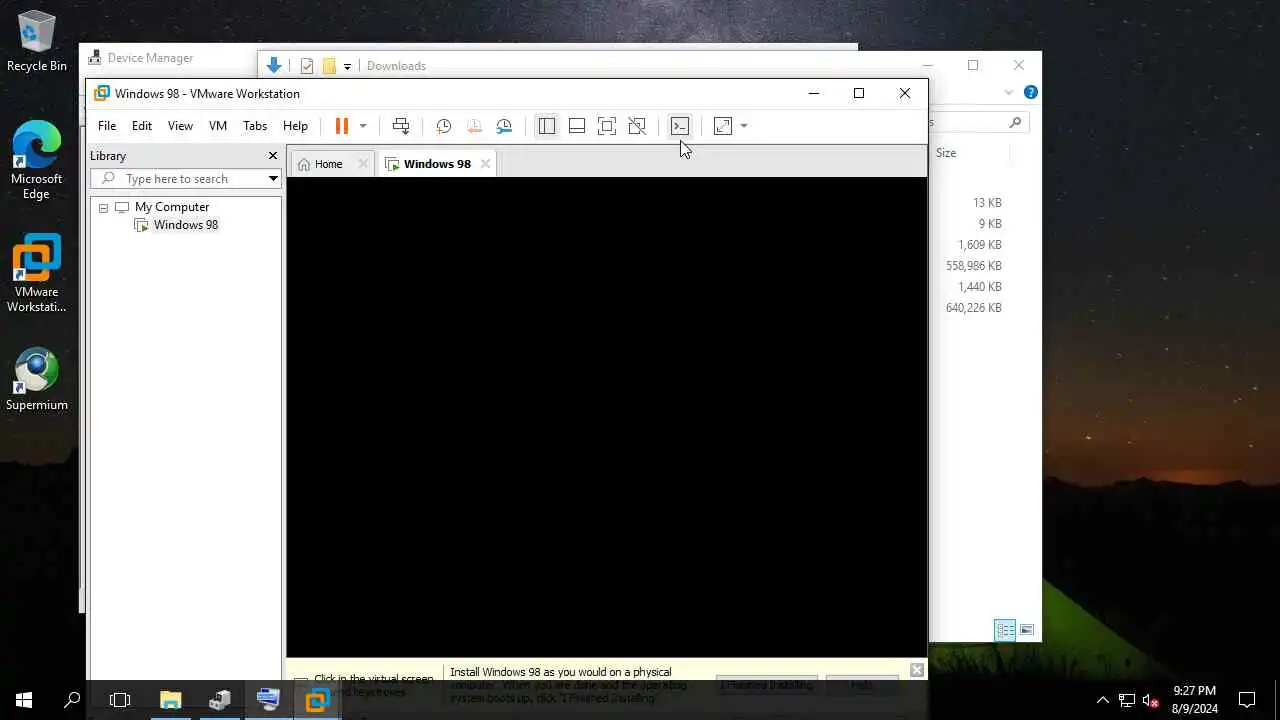Pause the virtual machine with the orange button
The height and width of the screenshot is (720, 1280).
coord(341,126)
